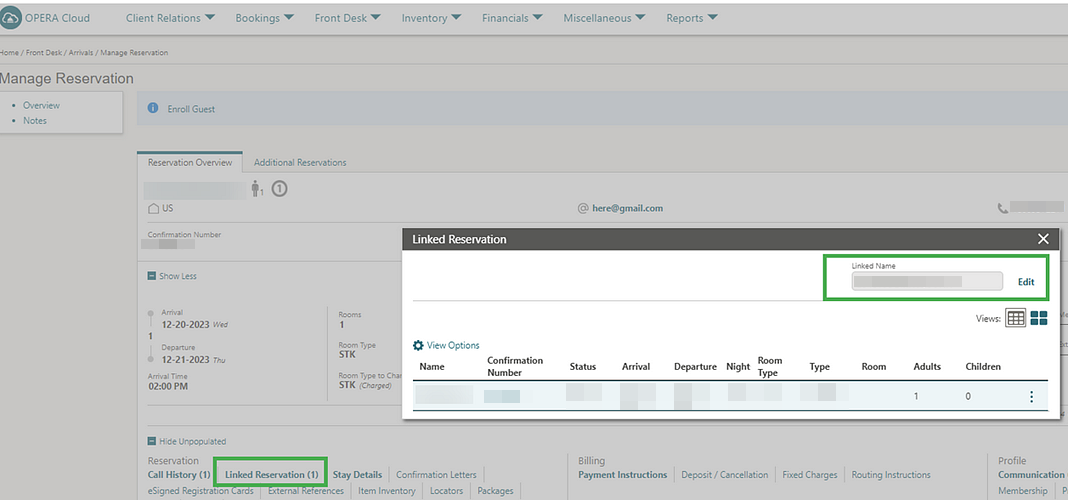This screenshot has height=500, width=1068.
Task: Click the Status column header
Action: click(x=583, y=366)
